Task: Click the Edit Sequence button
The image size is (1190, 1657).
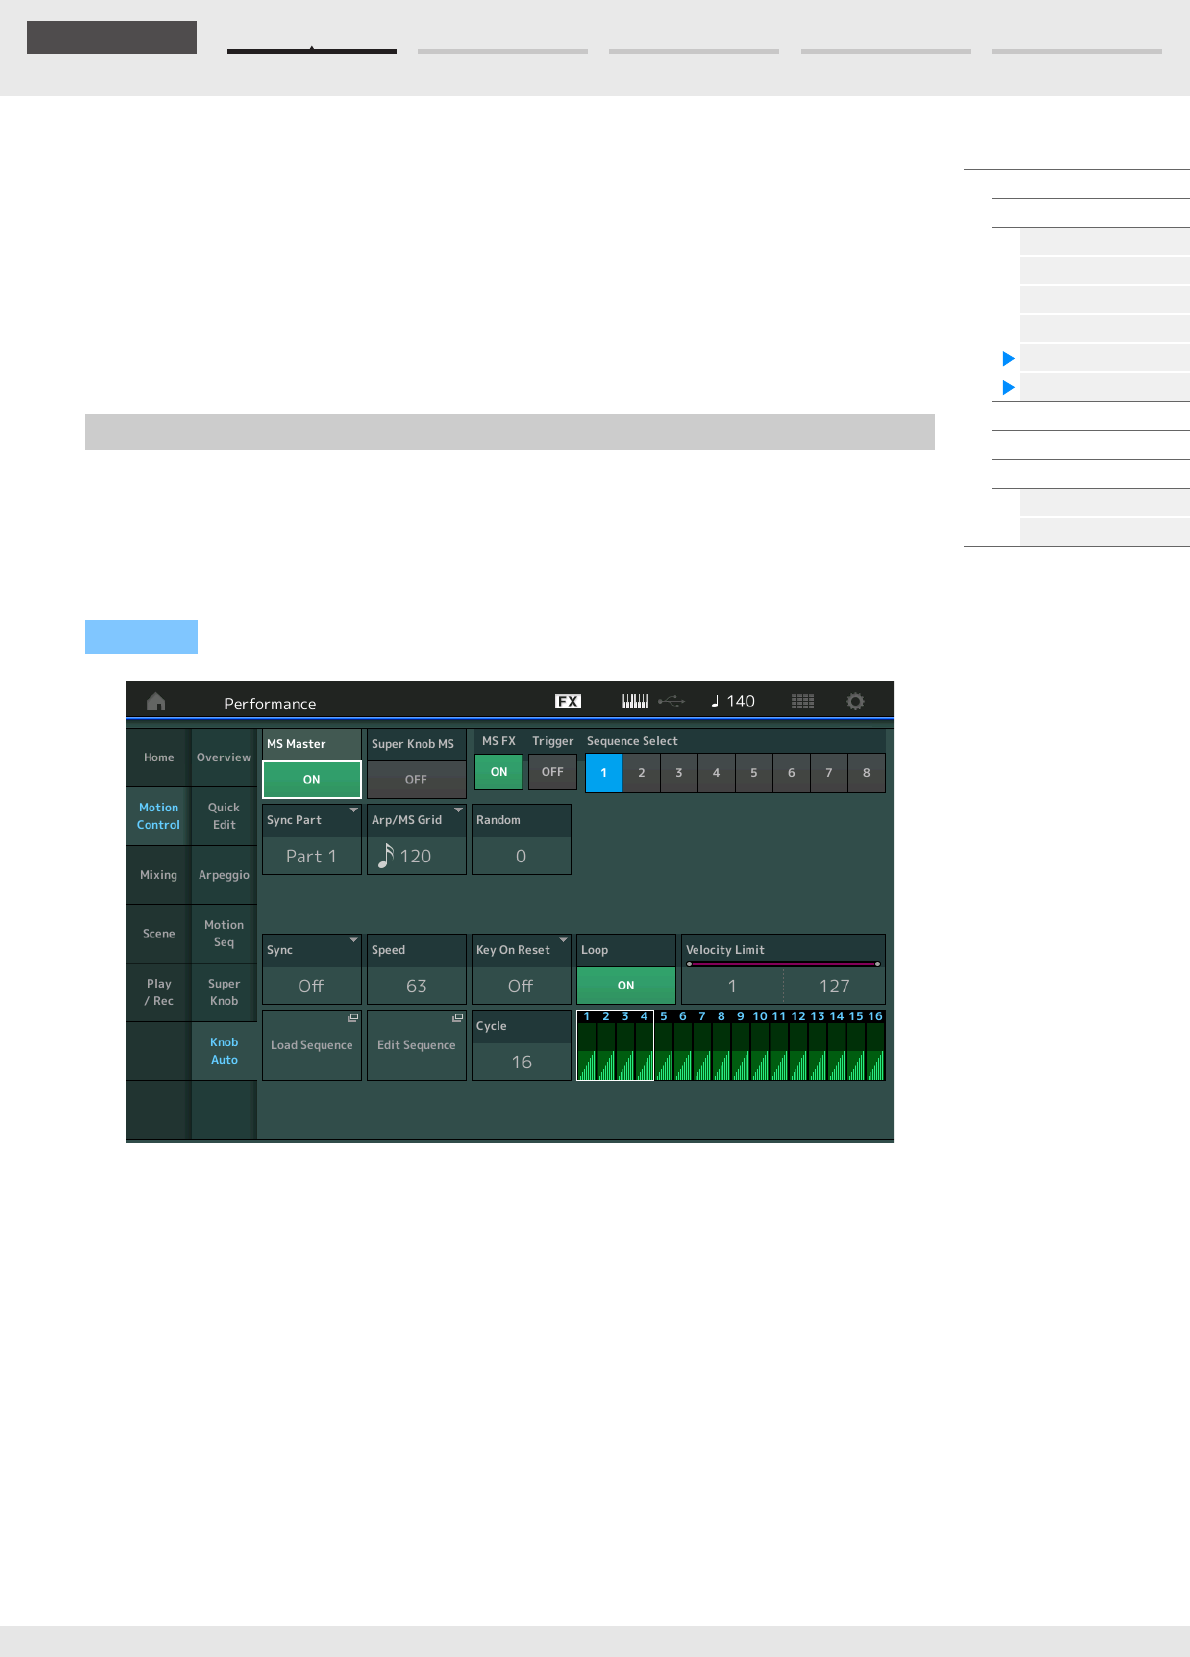Action: 417,1046
